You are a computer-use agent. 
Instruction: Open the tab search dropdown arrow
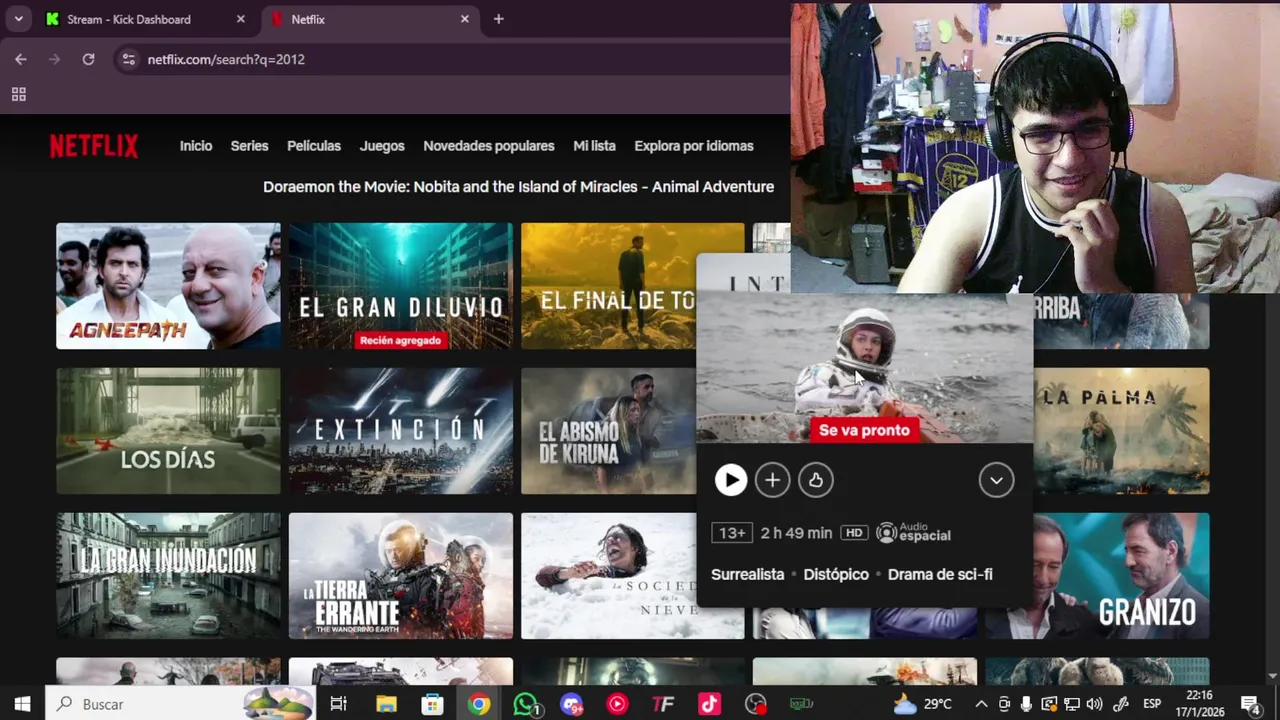pyautogui.click(x=18, y=19)
